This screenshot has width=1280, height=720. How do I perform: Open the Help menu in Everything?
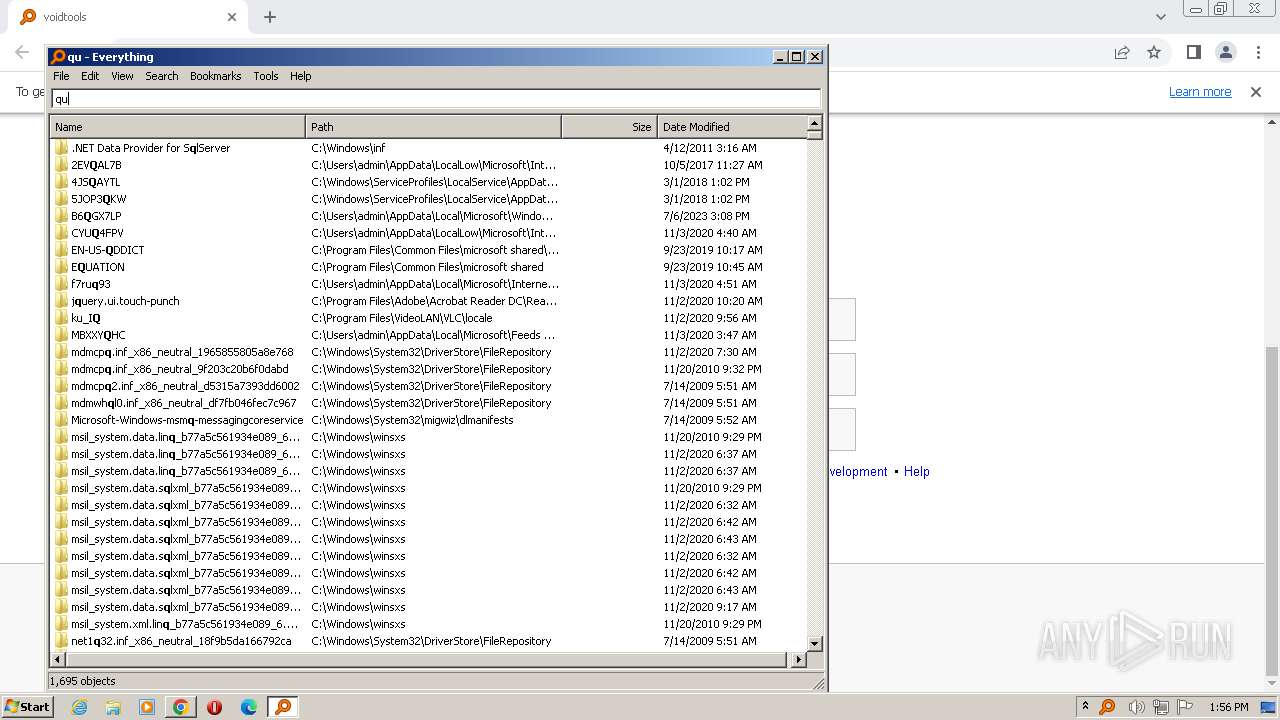tap(300, 76)
